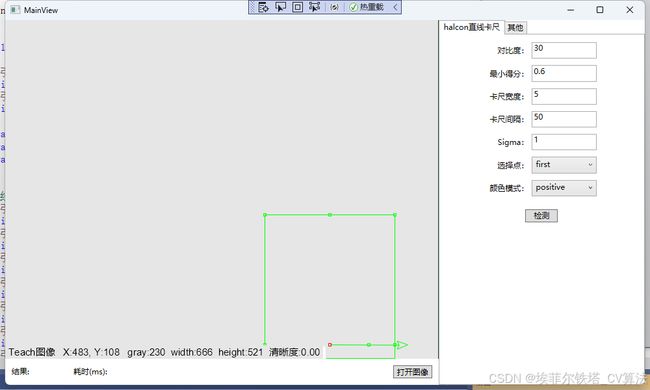650x390 pixels.
Task: Click the 检测 button
Action: [541, 216]
